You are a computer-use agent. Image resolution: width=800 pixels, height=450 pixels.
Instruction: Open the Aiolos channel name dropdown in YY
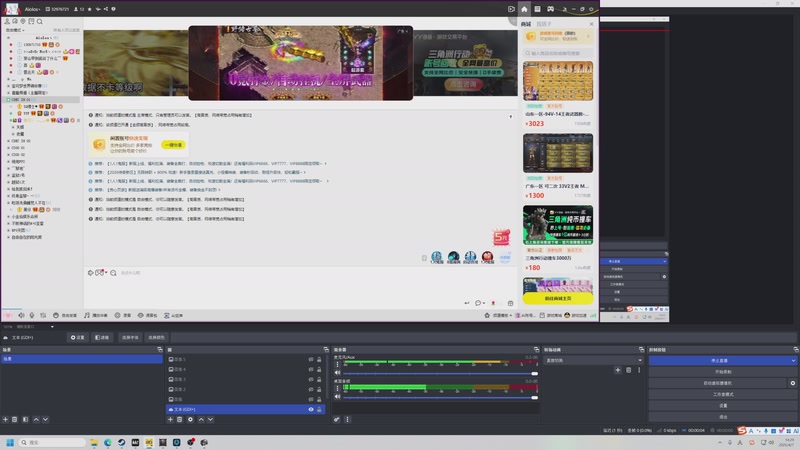[33, 9]
